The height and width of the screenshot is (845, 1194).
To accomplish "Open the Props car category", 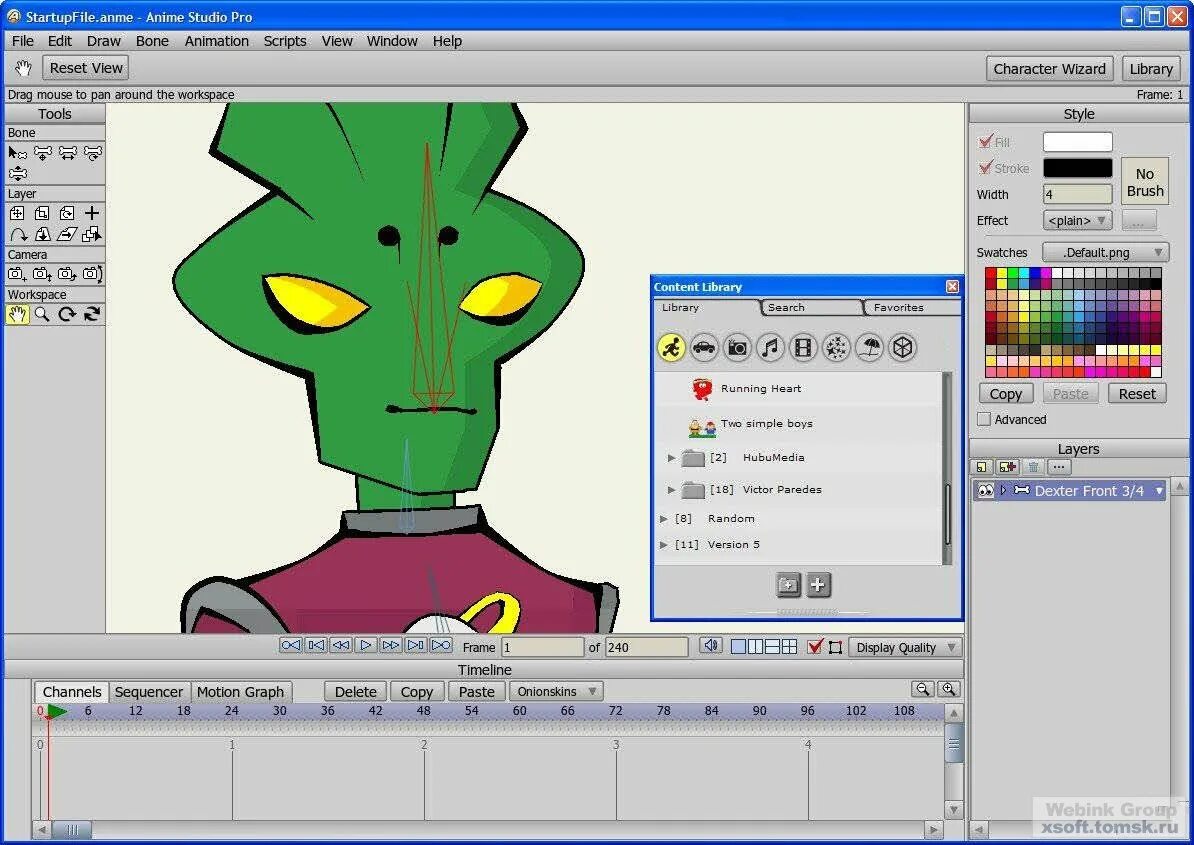I will (x=704, y=348).
